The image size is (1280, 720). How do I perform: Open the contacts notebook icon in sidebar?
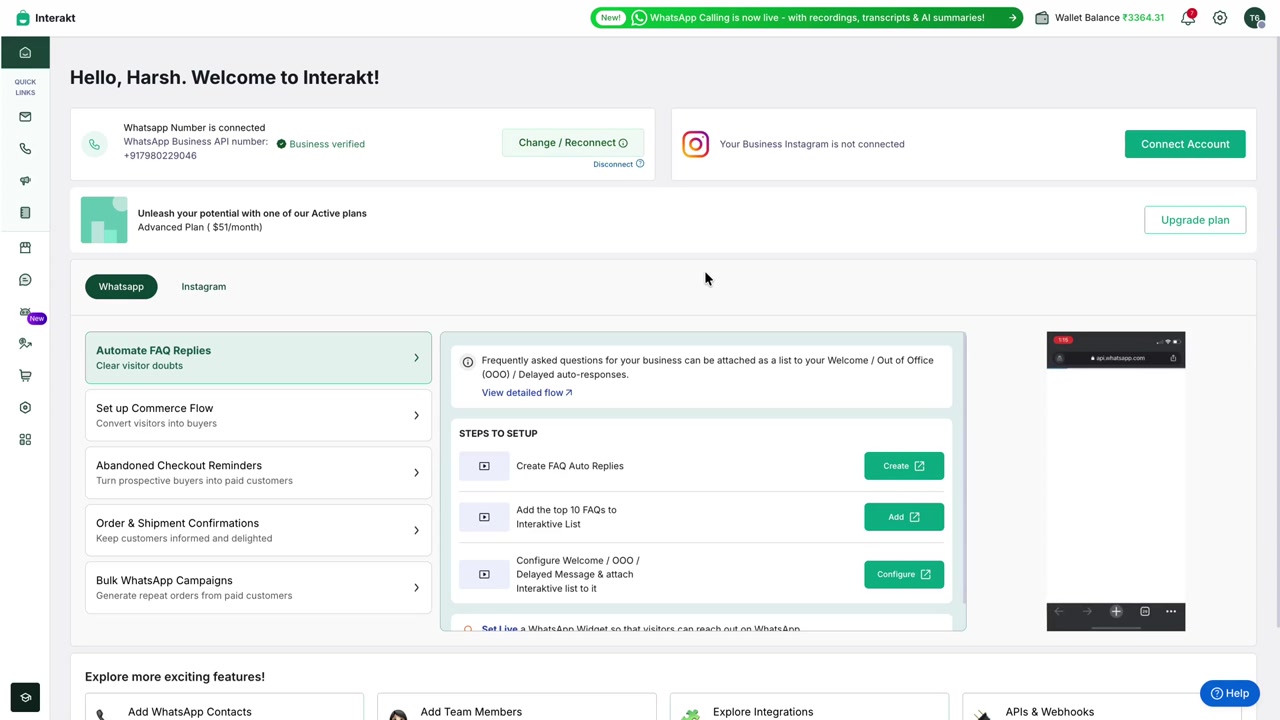[25, 213]
